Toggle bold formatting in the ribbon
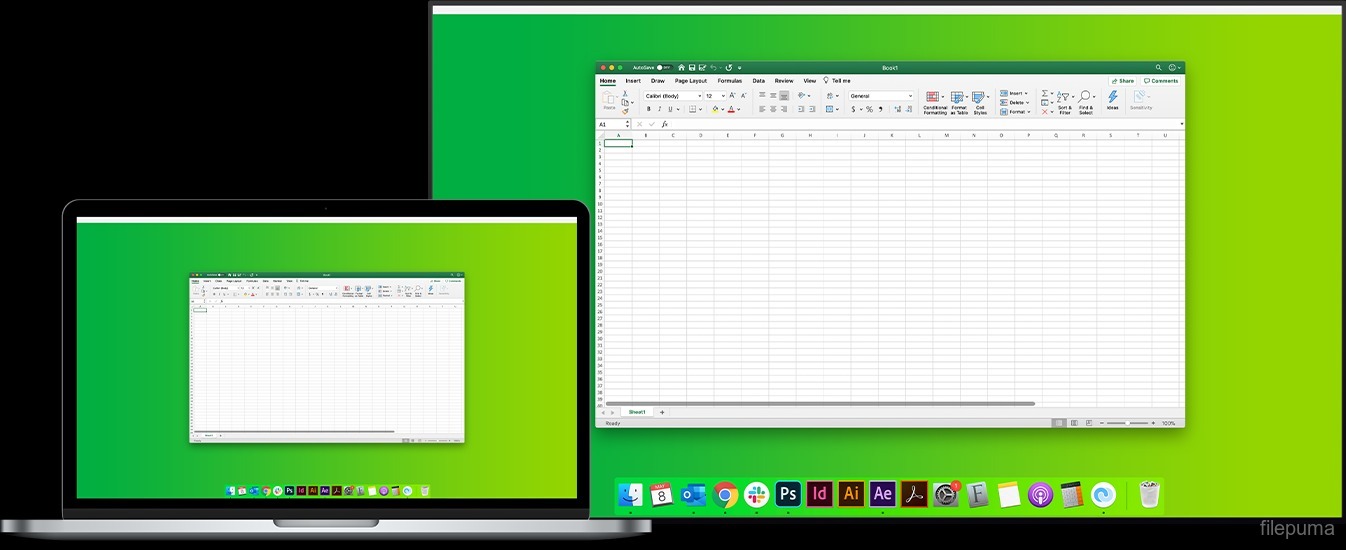Image resolution: width=1346 pixels, height=550 pixels. (648, 109)
